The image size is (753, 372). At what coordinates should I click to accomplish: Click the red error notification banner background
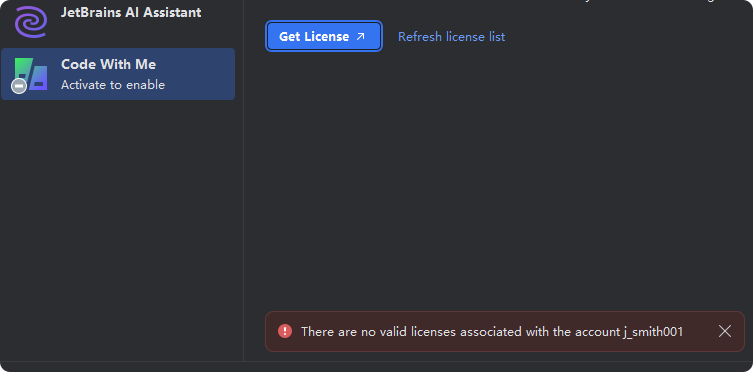click(505, 331)
